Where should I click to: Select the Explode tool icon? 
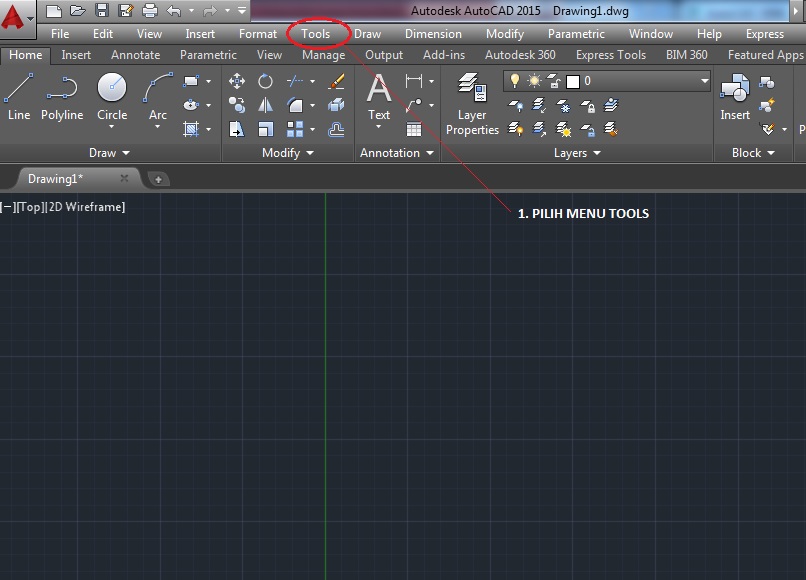[x=336, y=105]
